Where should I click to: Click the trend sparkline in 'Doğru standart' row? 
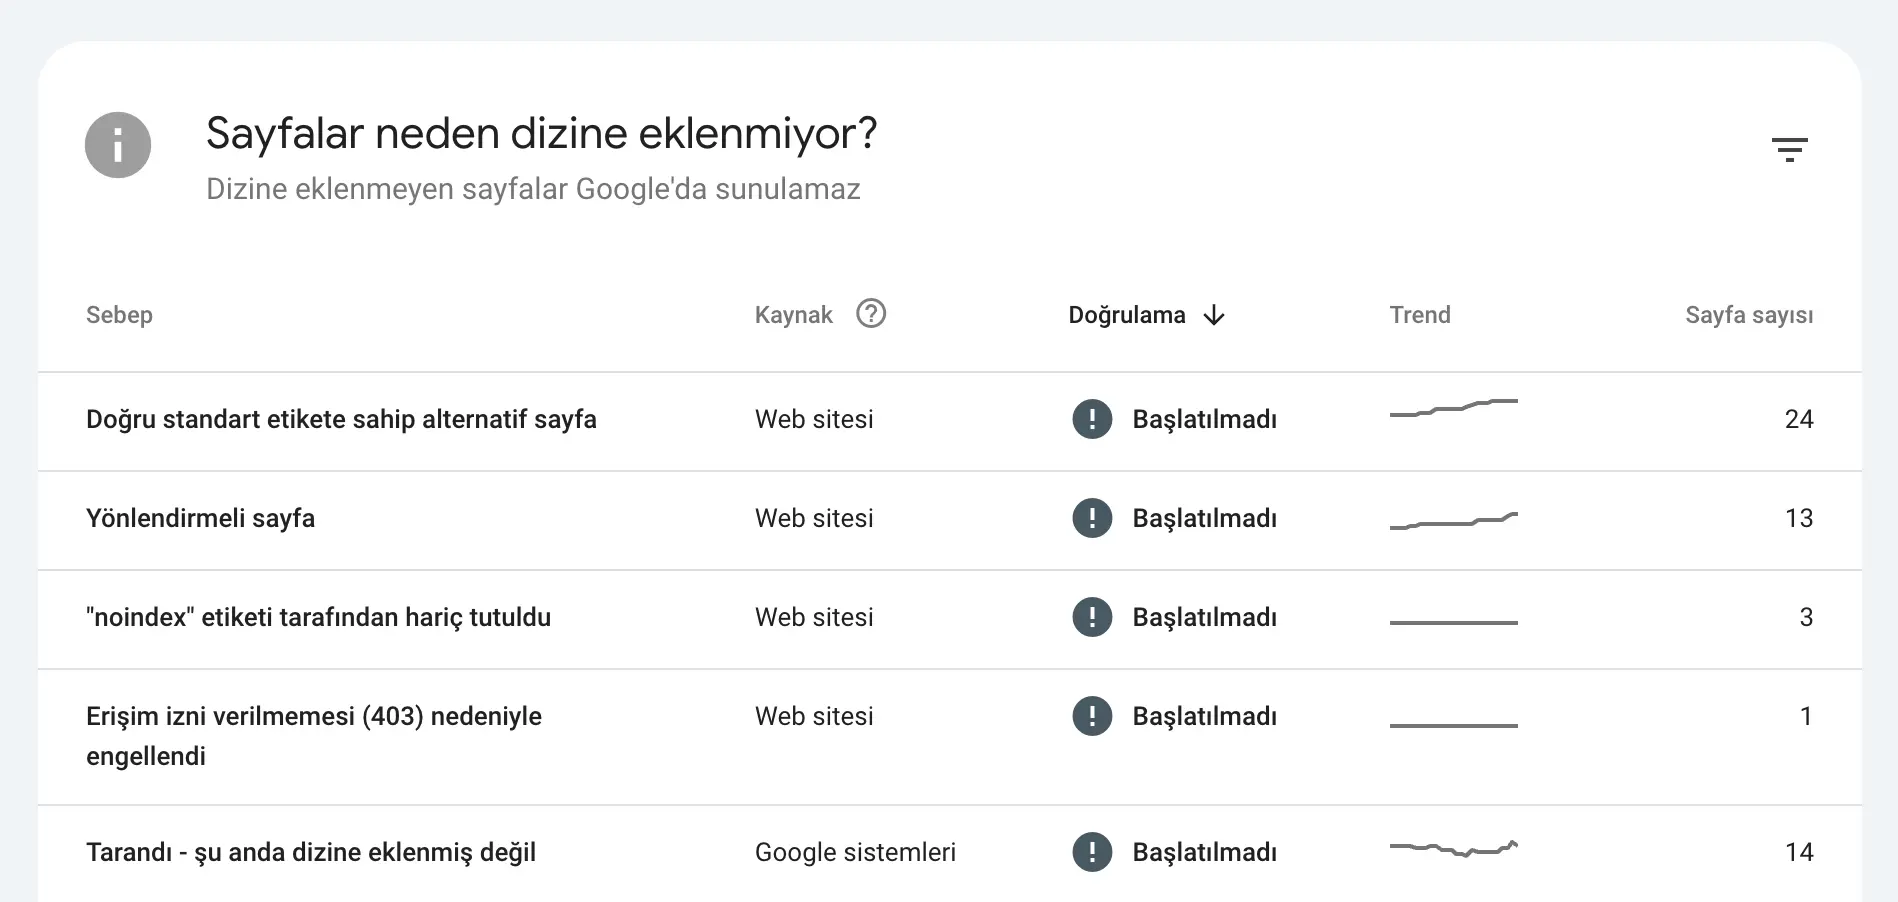(1454, 407)
